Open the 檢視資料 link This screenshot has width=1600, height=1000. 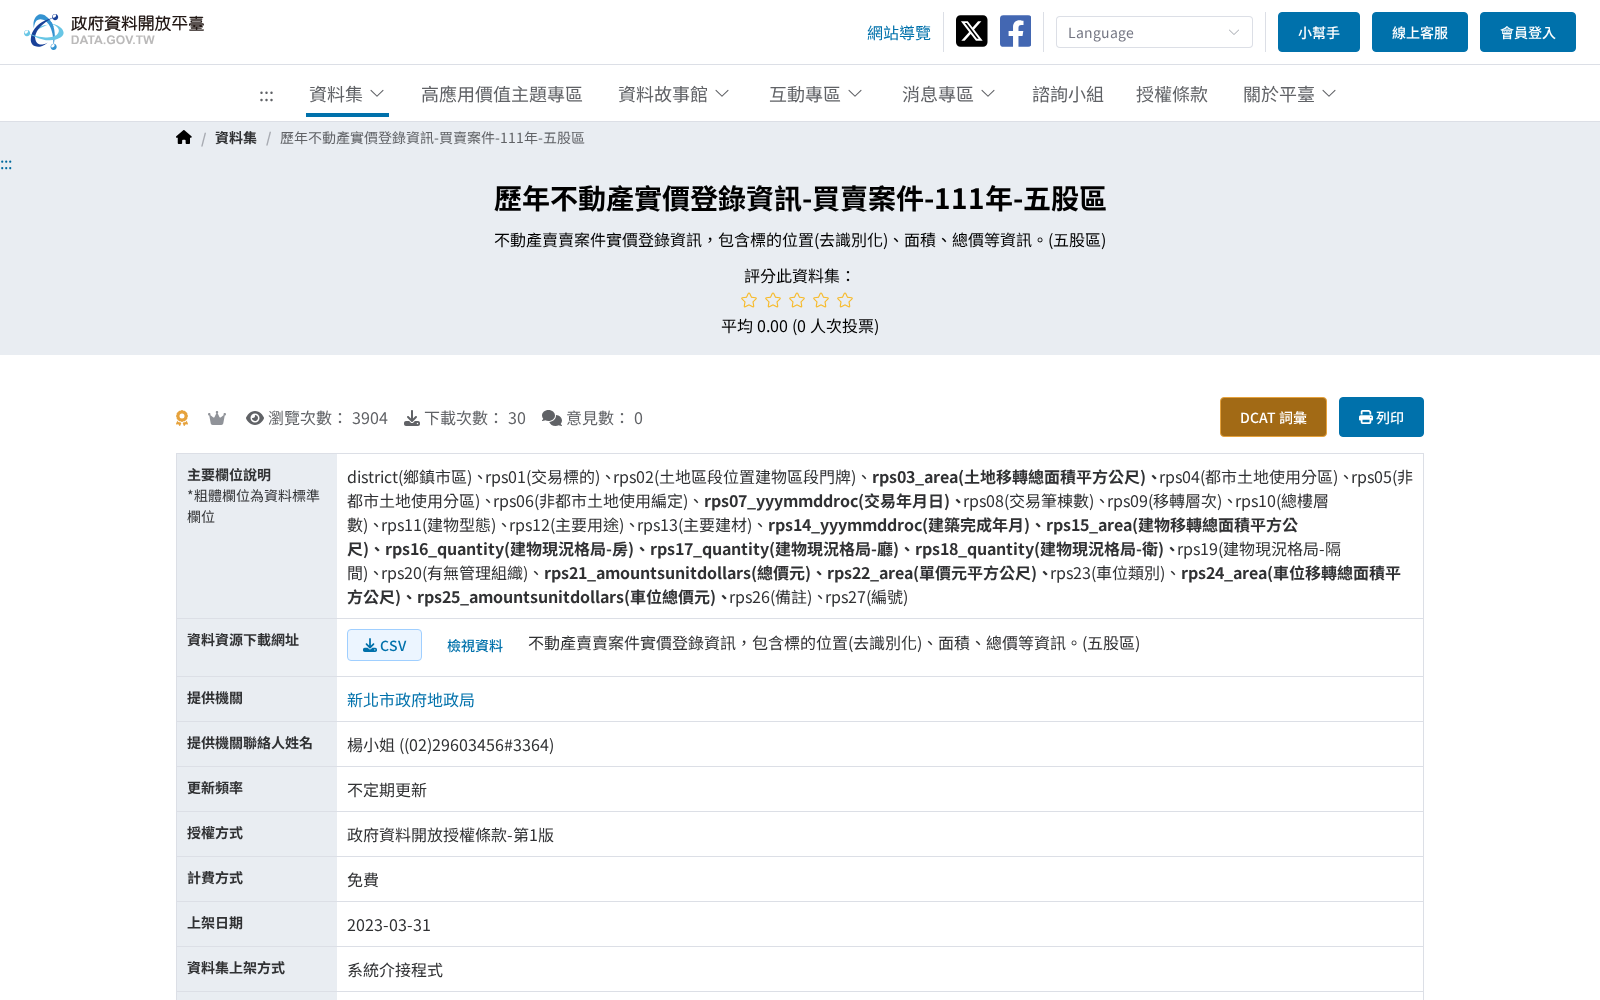coord(475,645)
